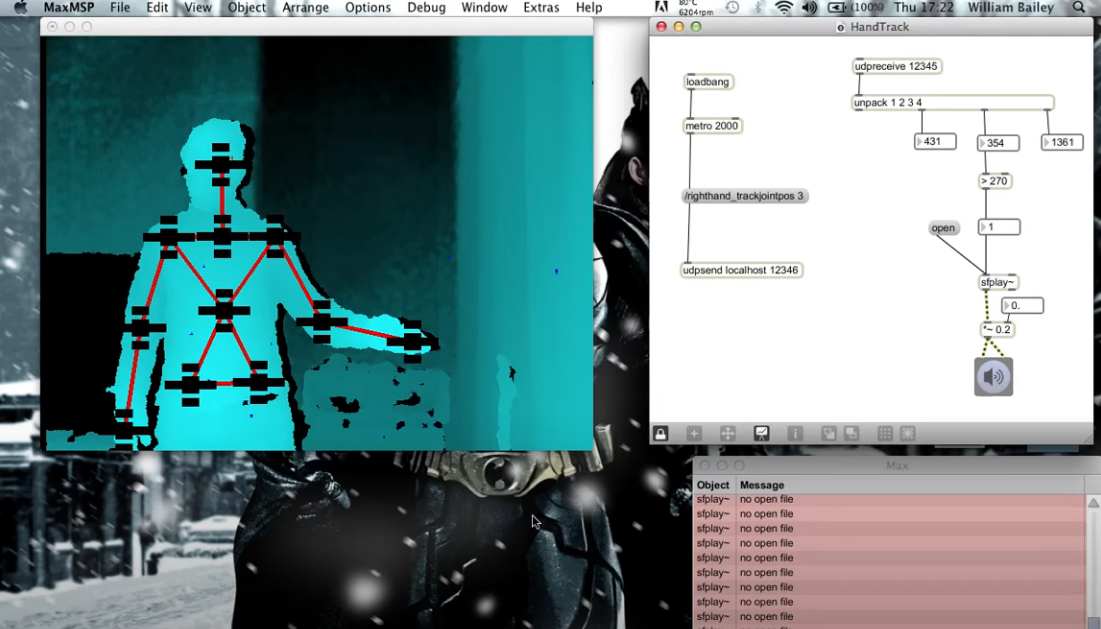The height and width of the screenshot is (629, 1101).
Task: Open the Options menu
Action: (x=368, y=8)
